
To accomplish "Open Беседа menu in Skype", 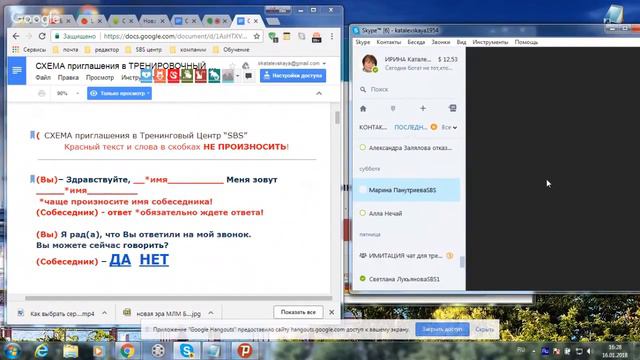I will [x=416, y=42].
